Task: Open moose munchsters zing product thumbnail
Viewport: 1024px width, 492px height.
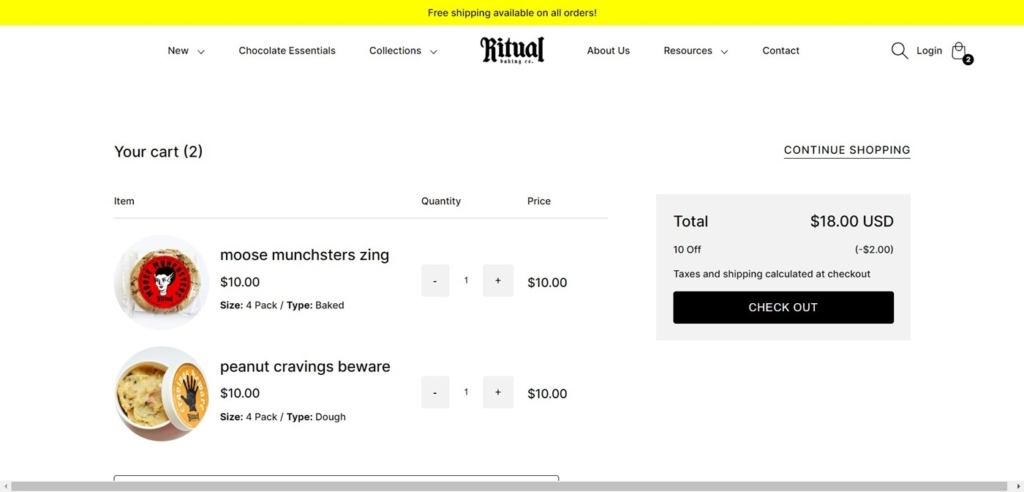Action: pyautogui.click(x=161, y=282)
